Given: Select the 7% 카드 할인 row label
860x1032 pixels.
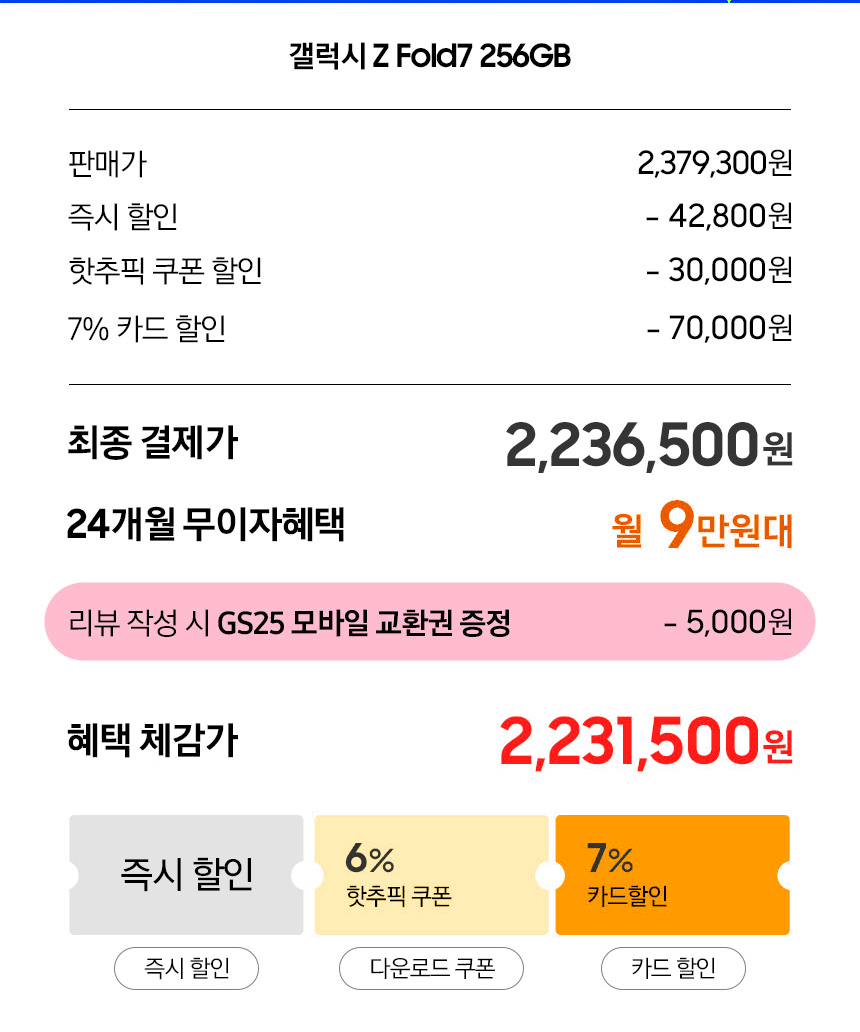Looking at the screenshot, I should 147,327.
